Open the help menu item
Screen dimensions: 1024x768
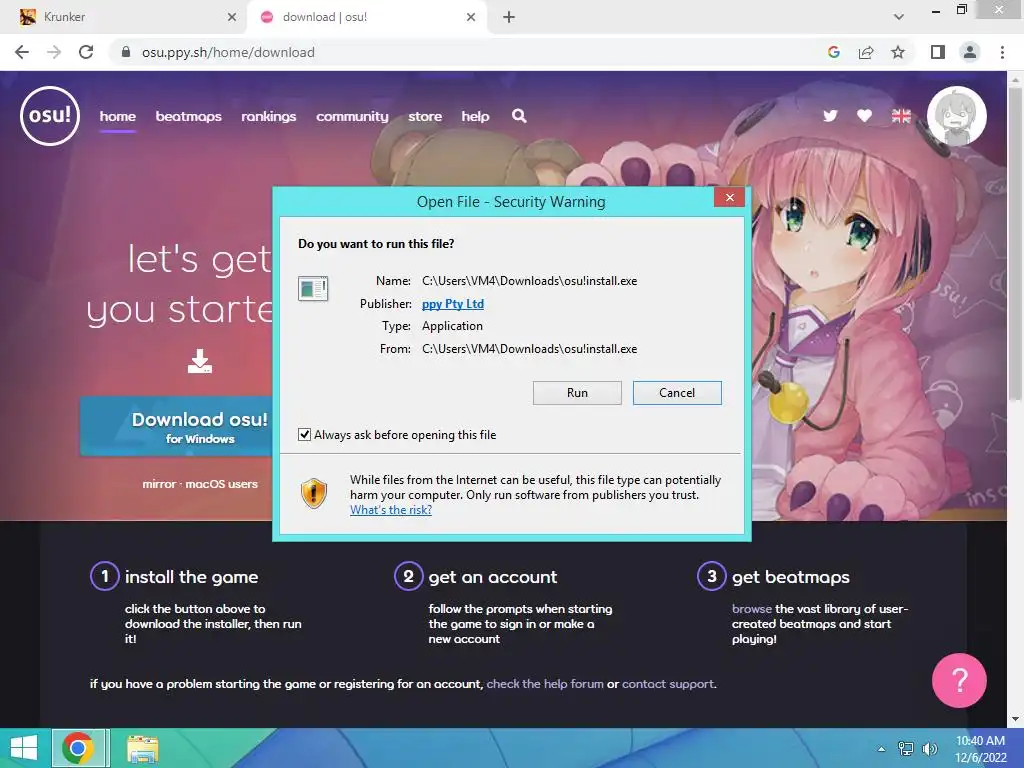coord(475,116)
